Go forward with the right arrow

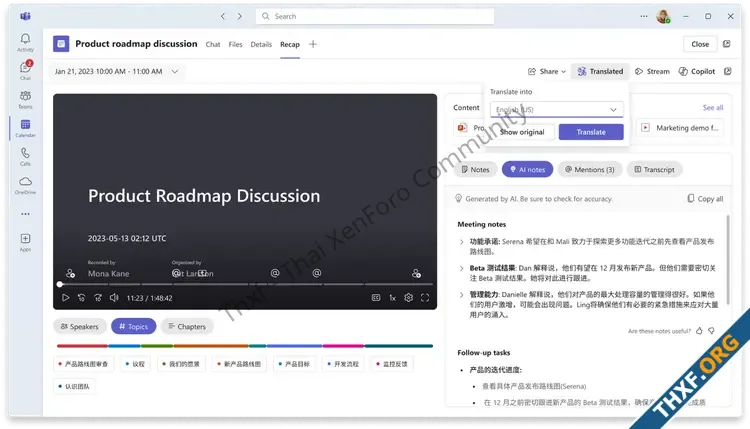[x=240, y=16]
